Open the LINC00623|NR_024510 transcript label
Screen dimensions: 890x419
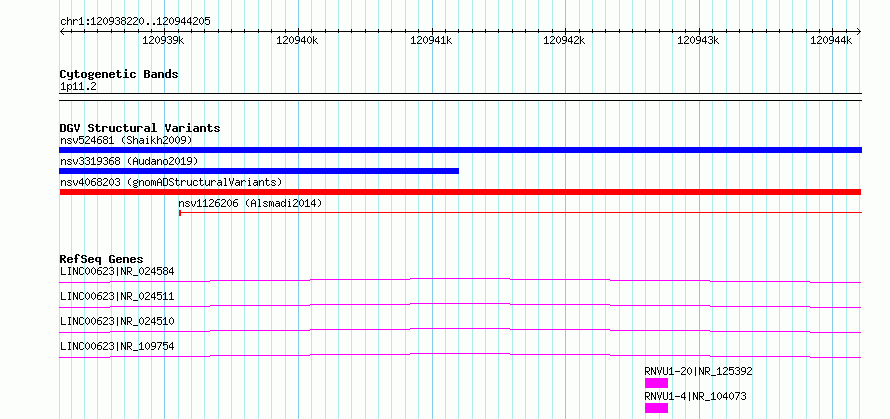click(117, 321)
